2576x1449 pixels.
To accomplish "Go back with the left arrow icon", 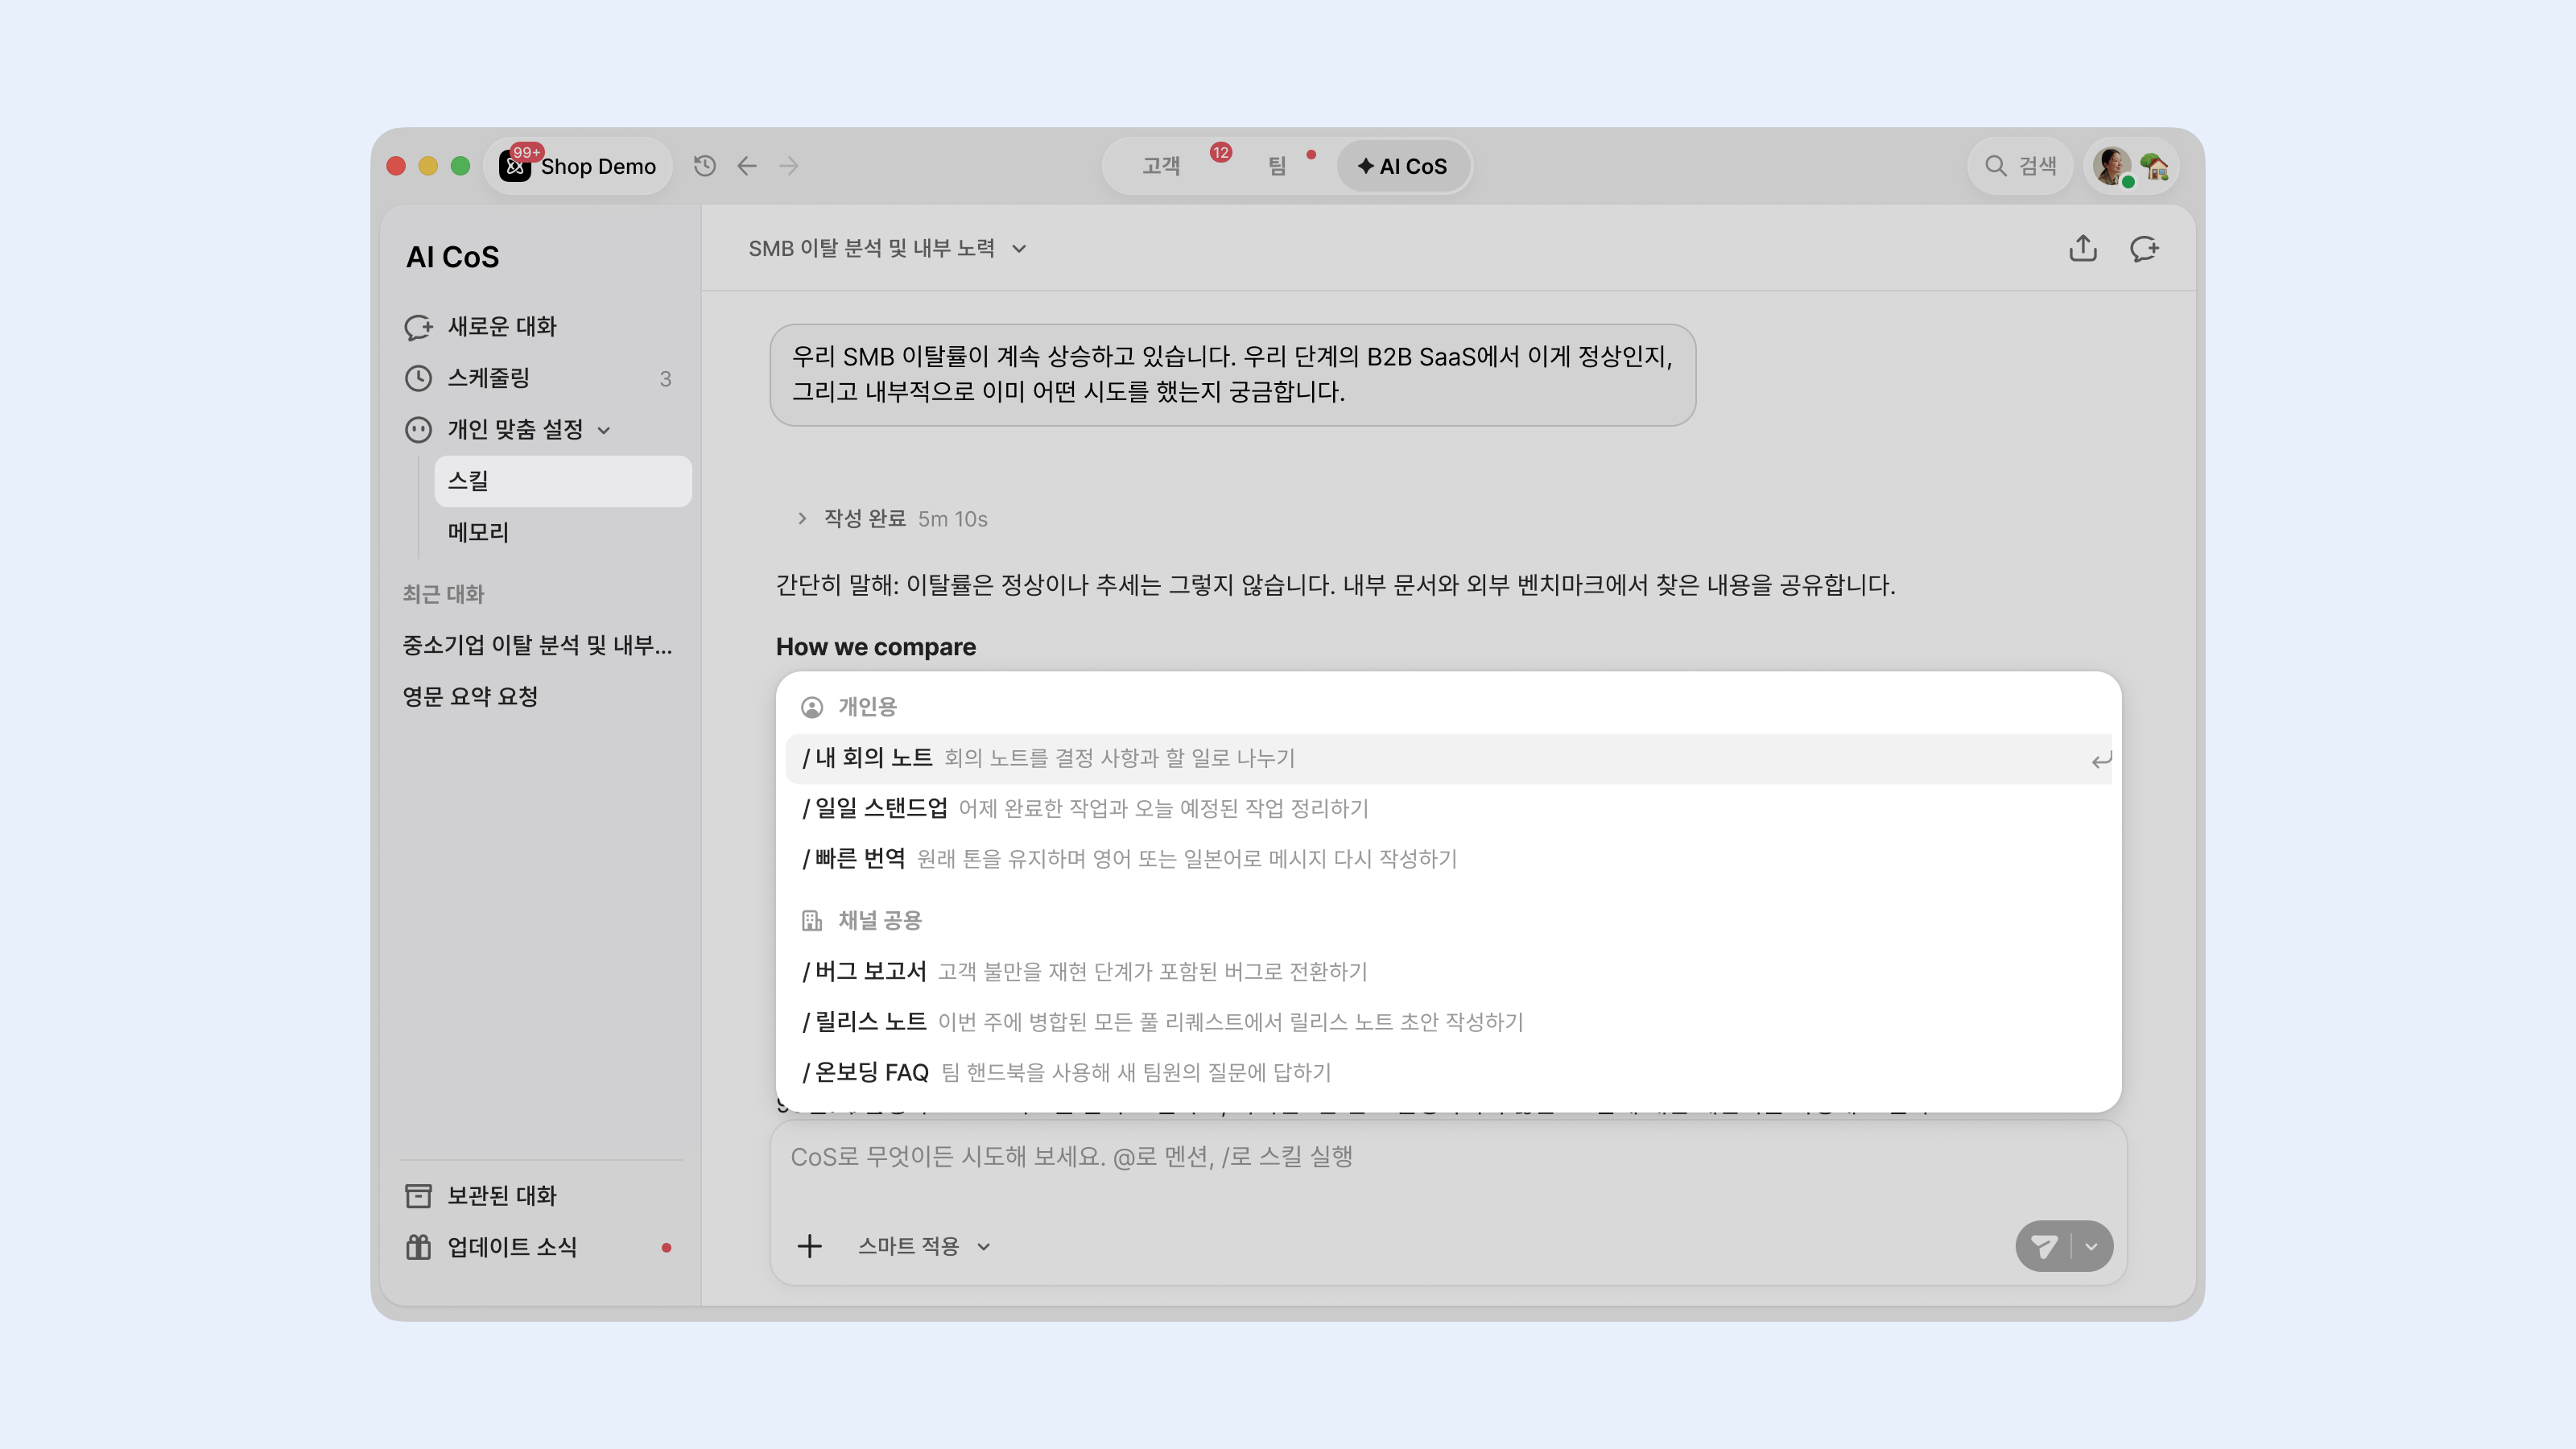I will 747,166.
